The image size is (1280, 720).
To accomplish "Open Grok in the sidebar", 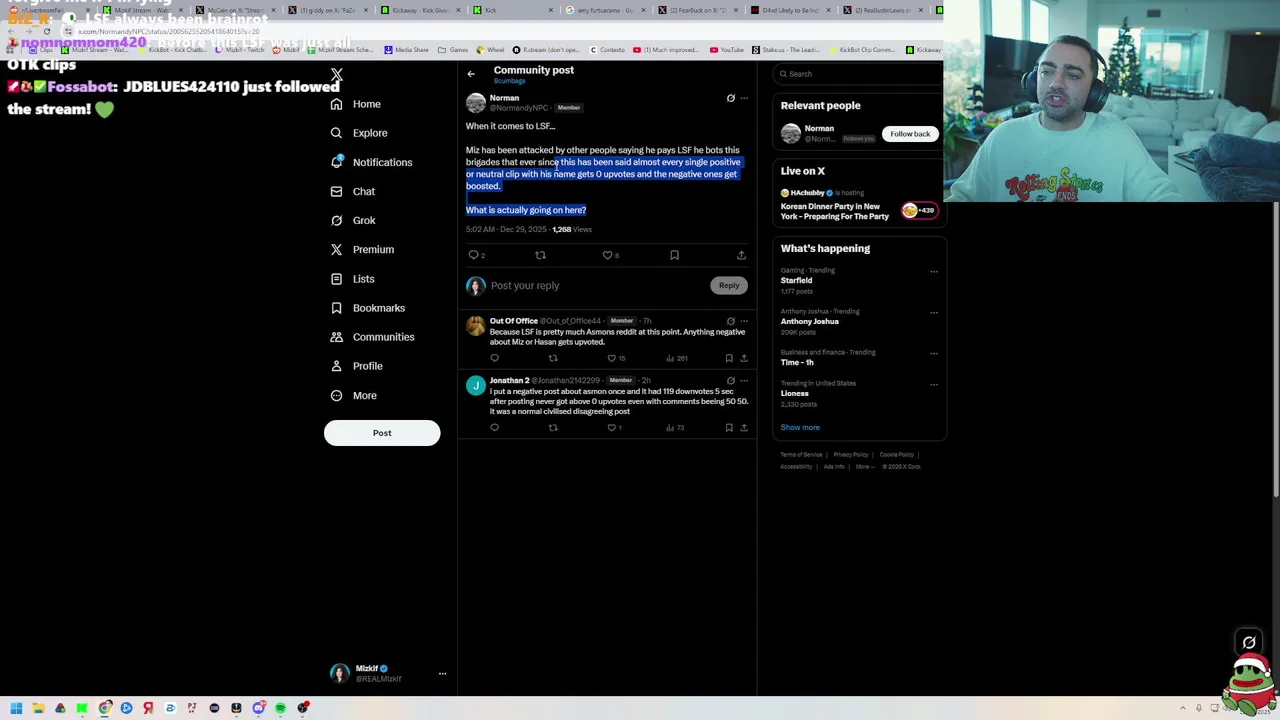I will [352, 220].
